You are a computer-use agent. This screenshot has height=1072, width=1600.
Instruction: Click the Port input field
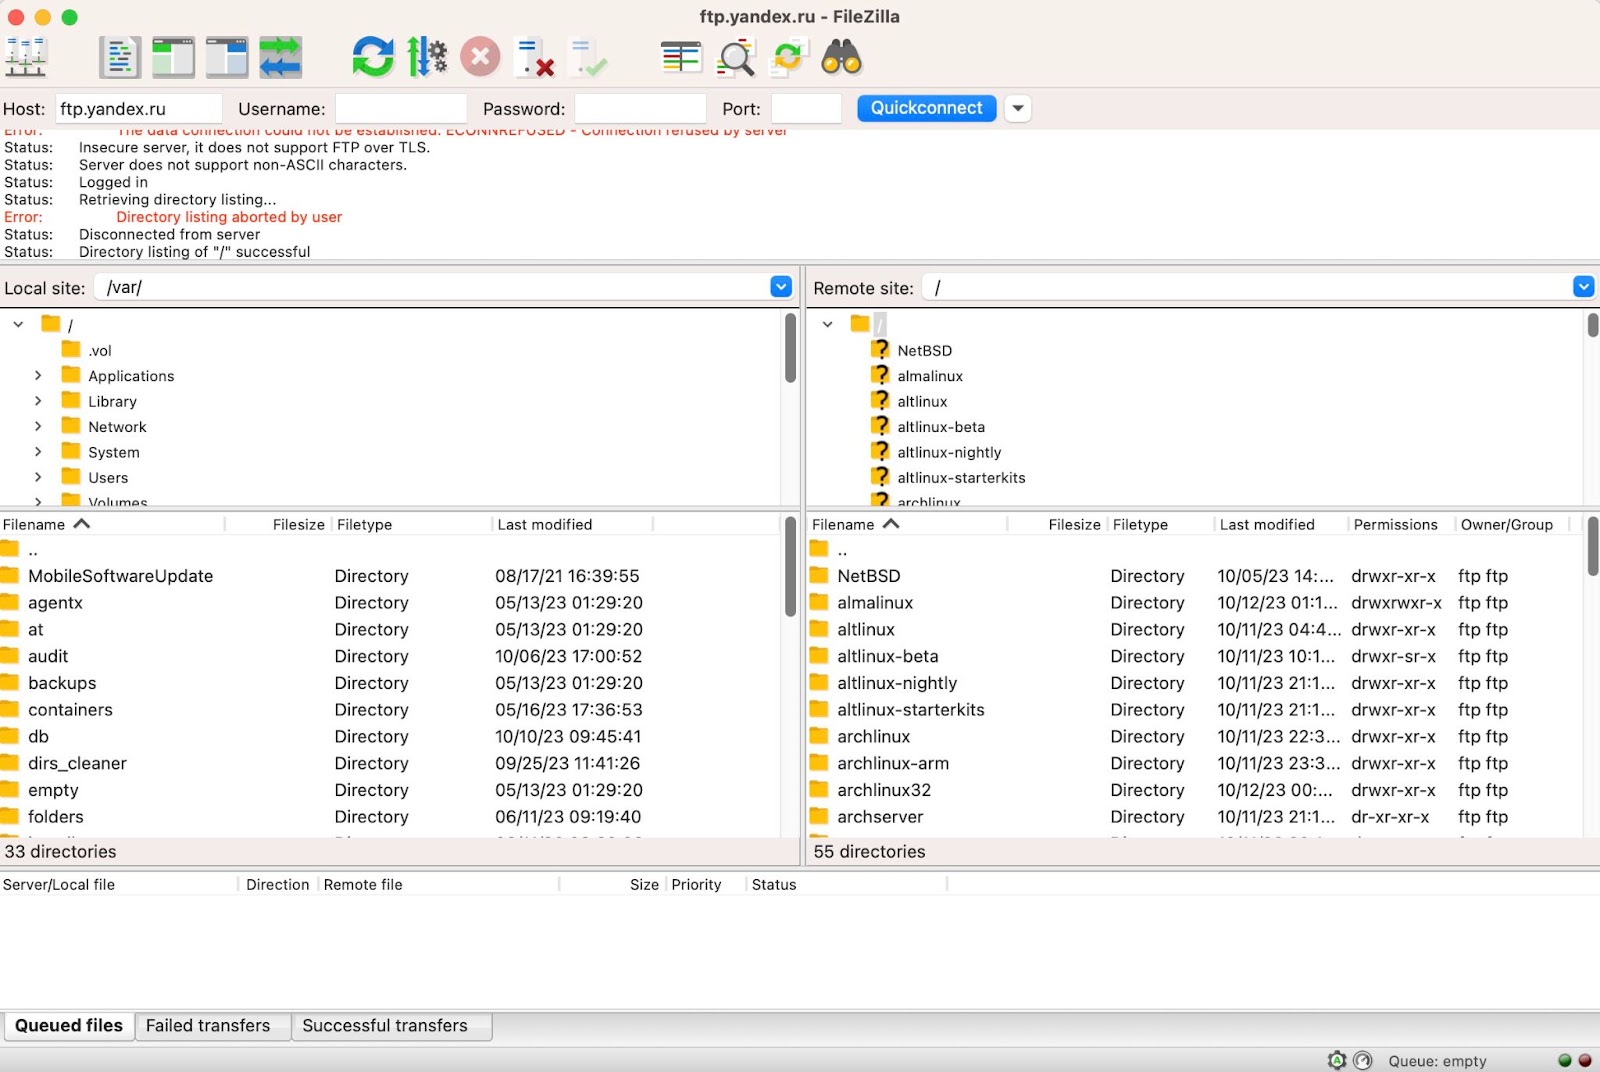(806, 108)
